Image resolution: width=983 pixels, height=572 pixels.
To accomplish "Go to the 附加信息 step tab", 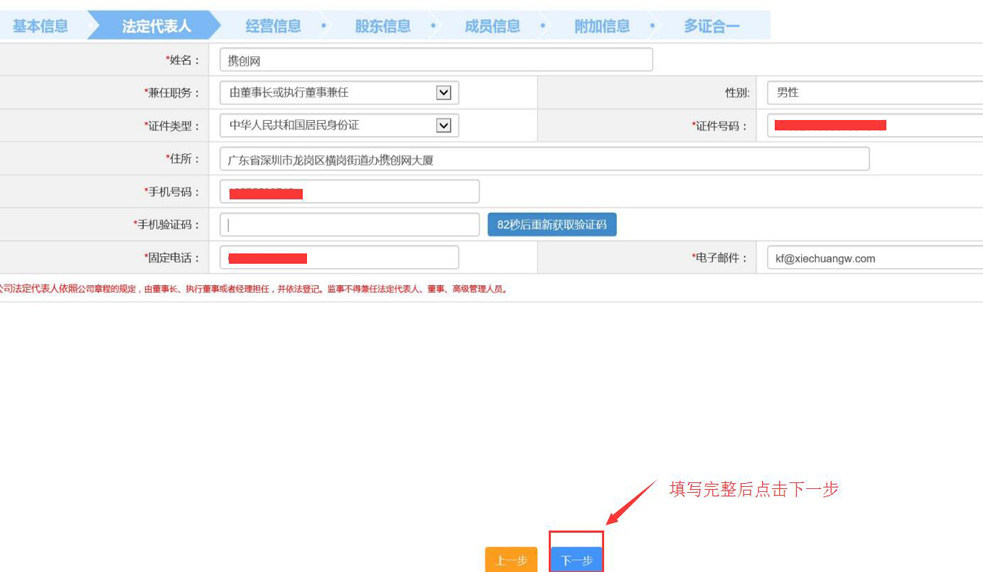I will point(602,26).
